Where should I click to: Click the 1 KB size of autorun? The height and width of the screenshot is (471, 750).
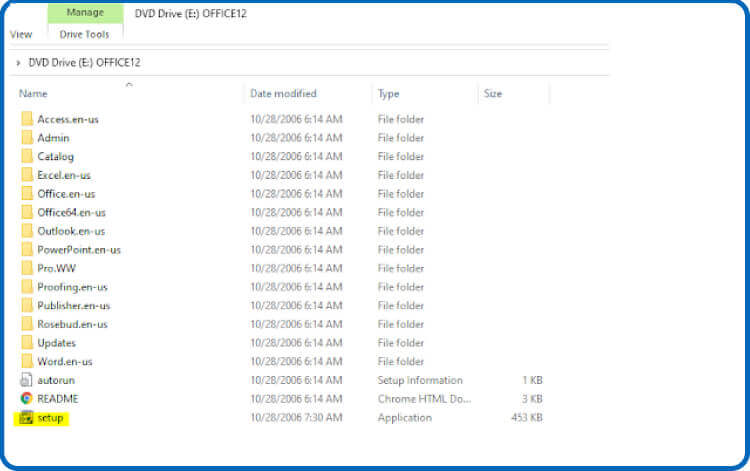[532, 380]
